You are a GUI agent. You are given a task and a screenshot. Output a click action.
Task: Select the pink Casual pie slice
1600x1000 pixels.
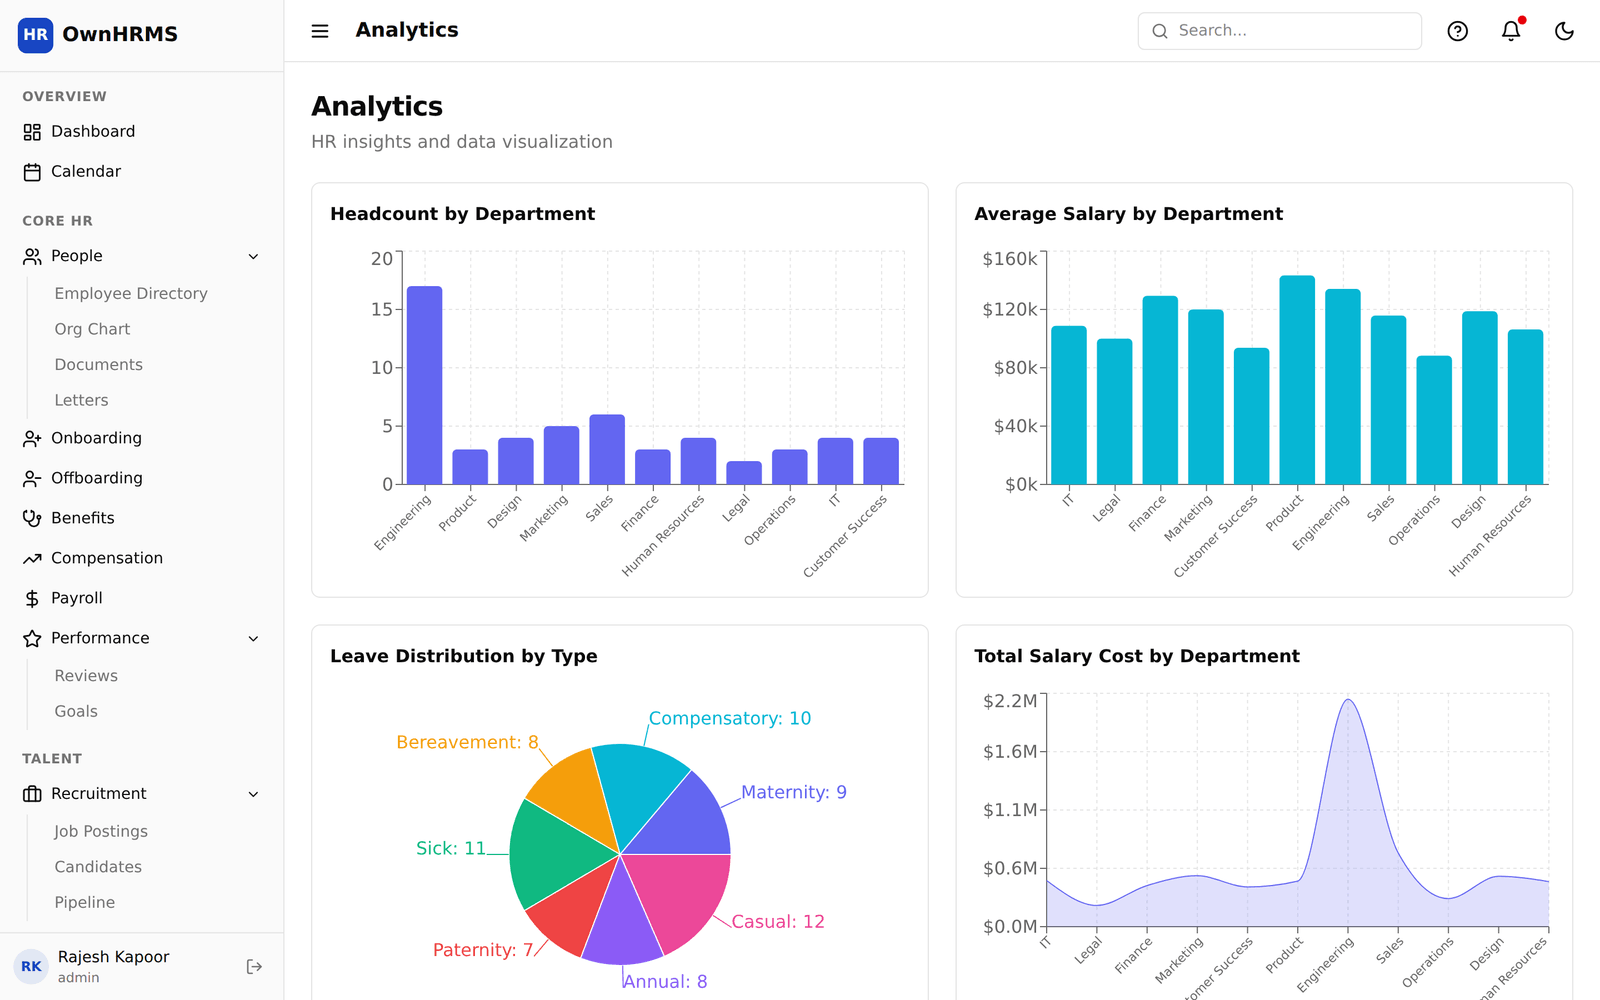pos(680,898)
